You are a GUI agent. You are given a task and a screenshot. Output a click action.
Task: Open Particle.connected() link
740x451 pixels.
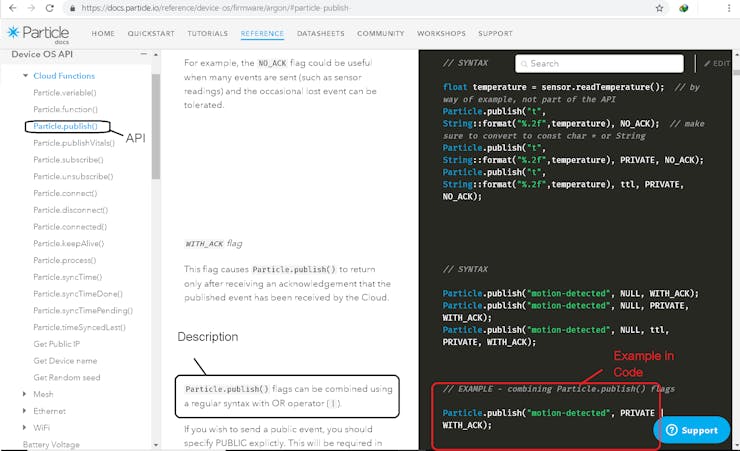pos(70,227)
